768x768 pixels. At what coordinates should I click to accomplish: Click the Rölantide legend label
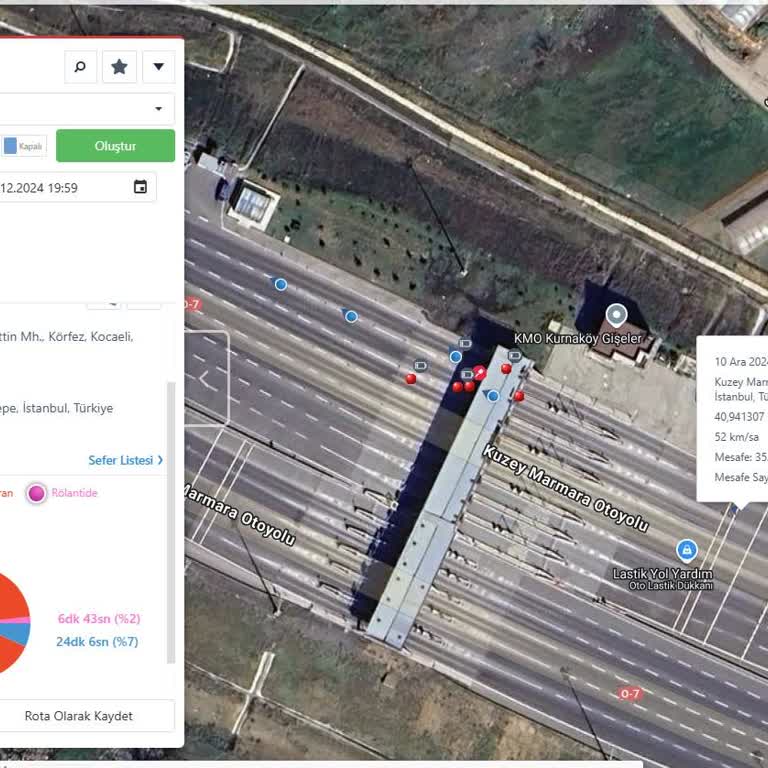(74, 493)
